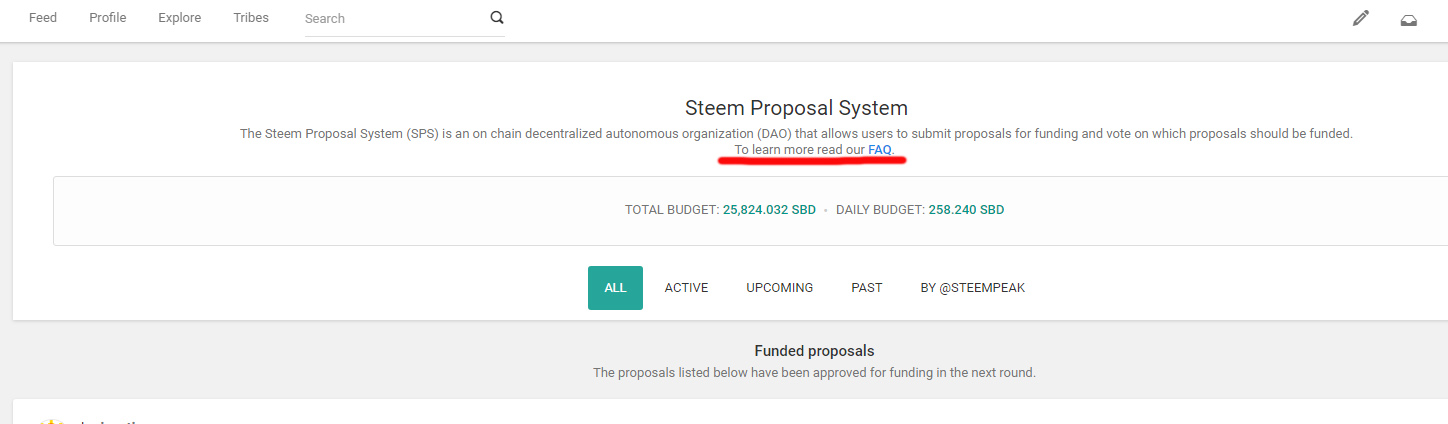Screen dimensions: 1448x424
Task: Click the 'TOTAL BUDGET:' label
Action: (672, 210)
